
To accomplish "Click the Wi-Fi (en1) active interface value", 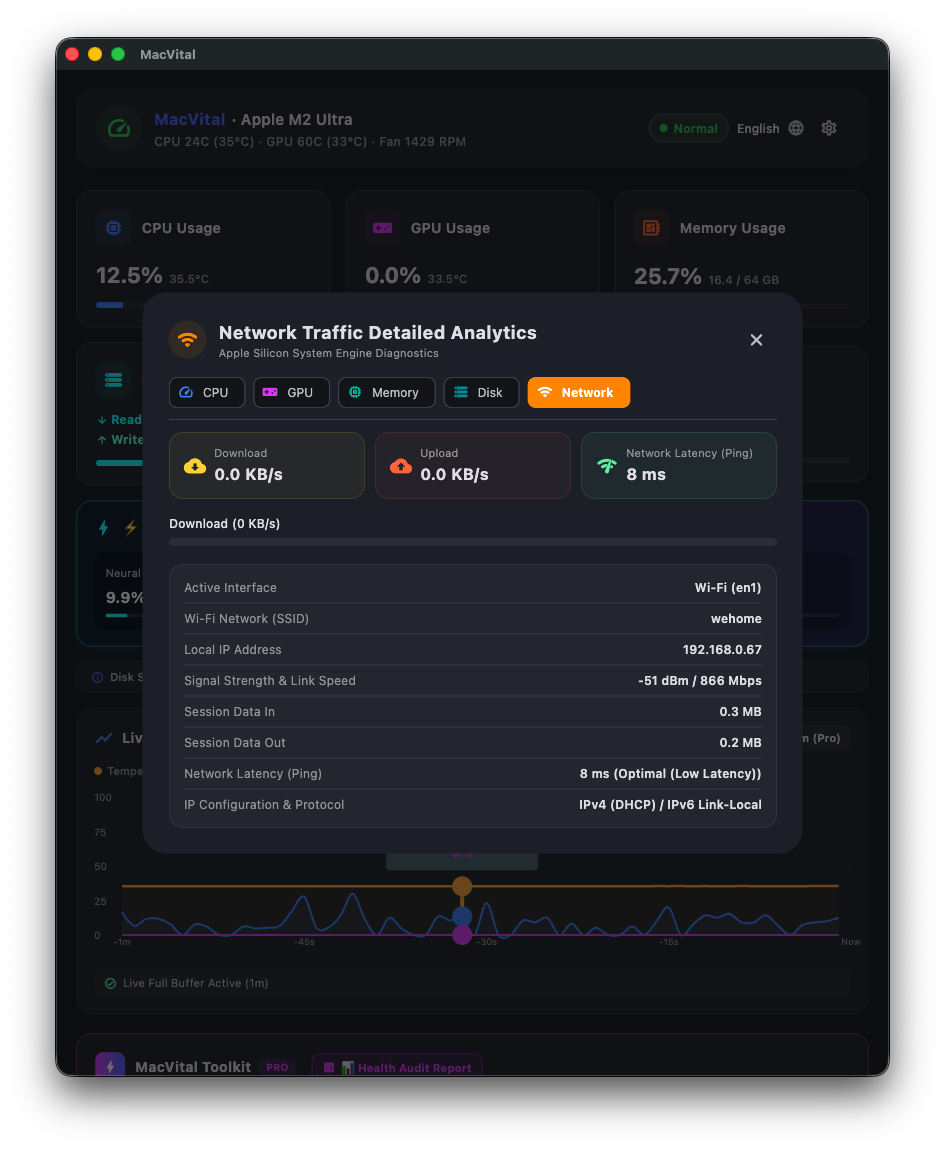I will (728, 587).
